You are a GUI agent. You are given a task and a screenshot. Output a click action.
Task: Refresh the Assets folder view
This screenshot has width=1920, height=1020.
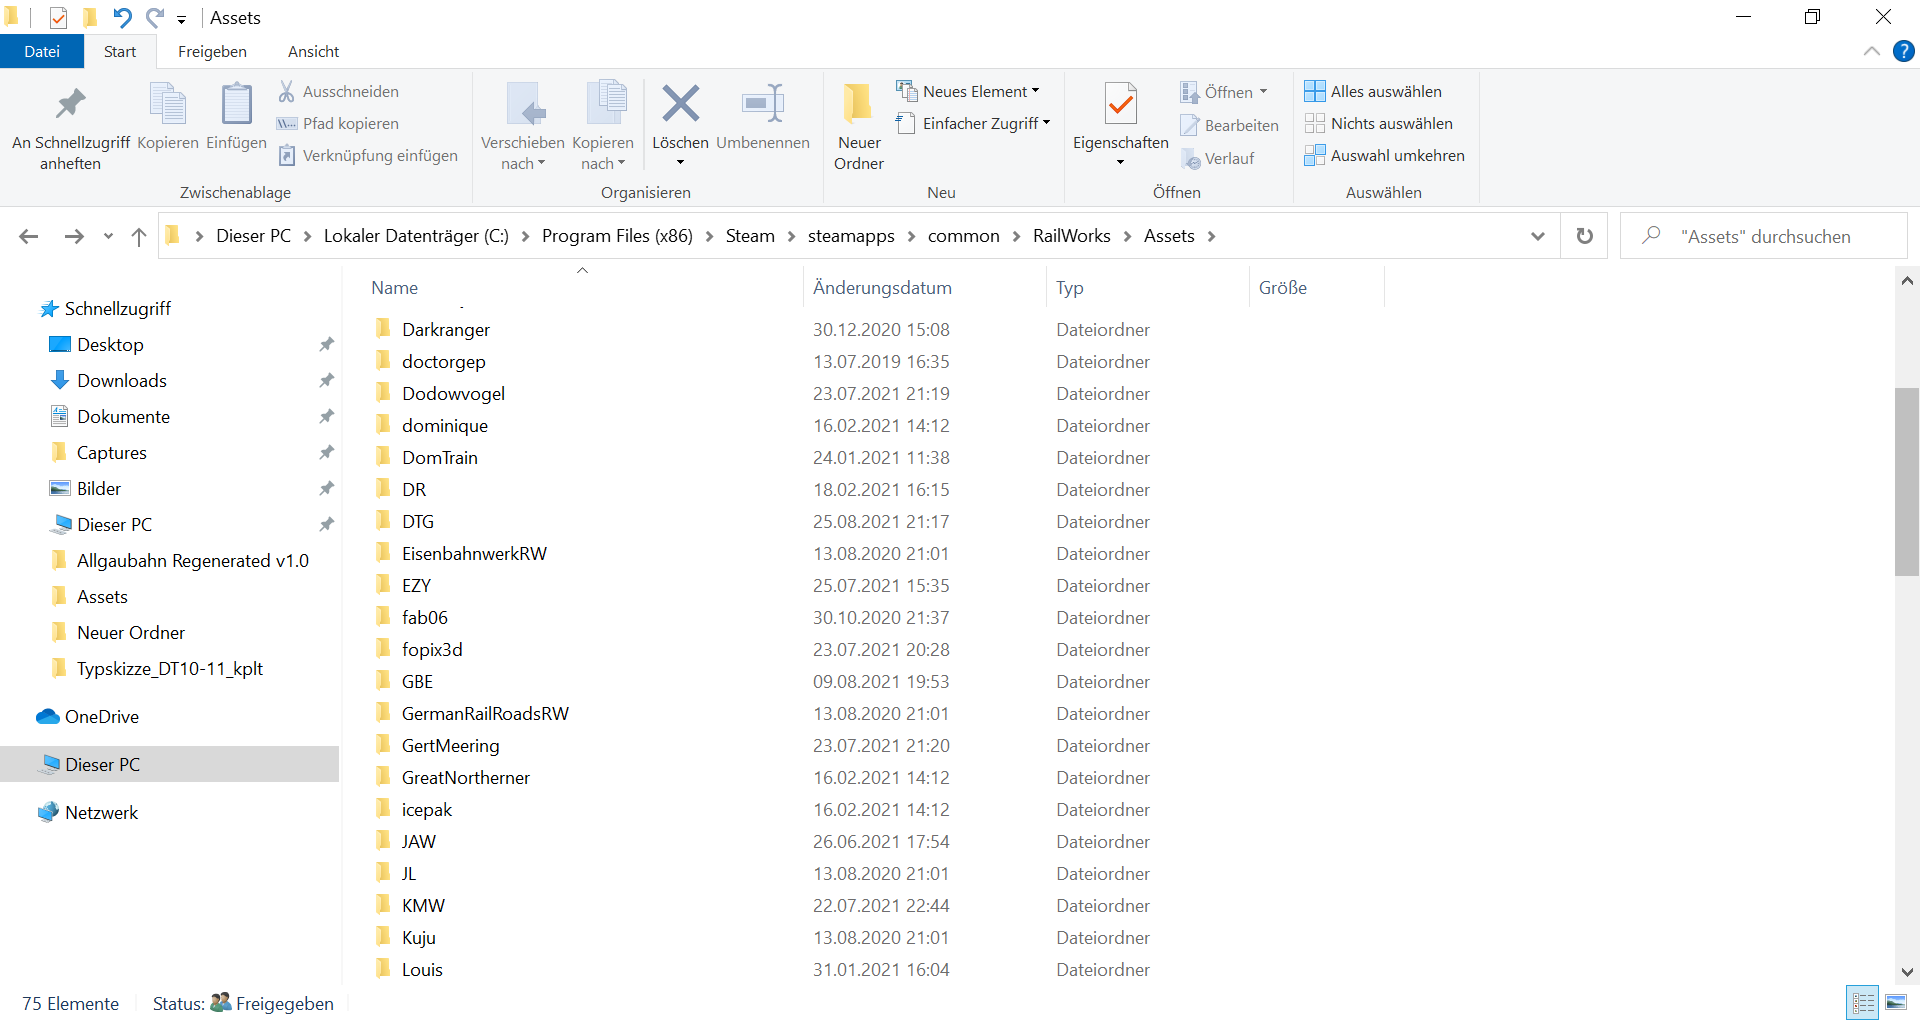pos(1584,236)
